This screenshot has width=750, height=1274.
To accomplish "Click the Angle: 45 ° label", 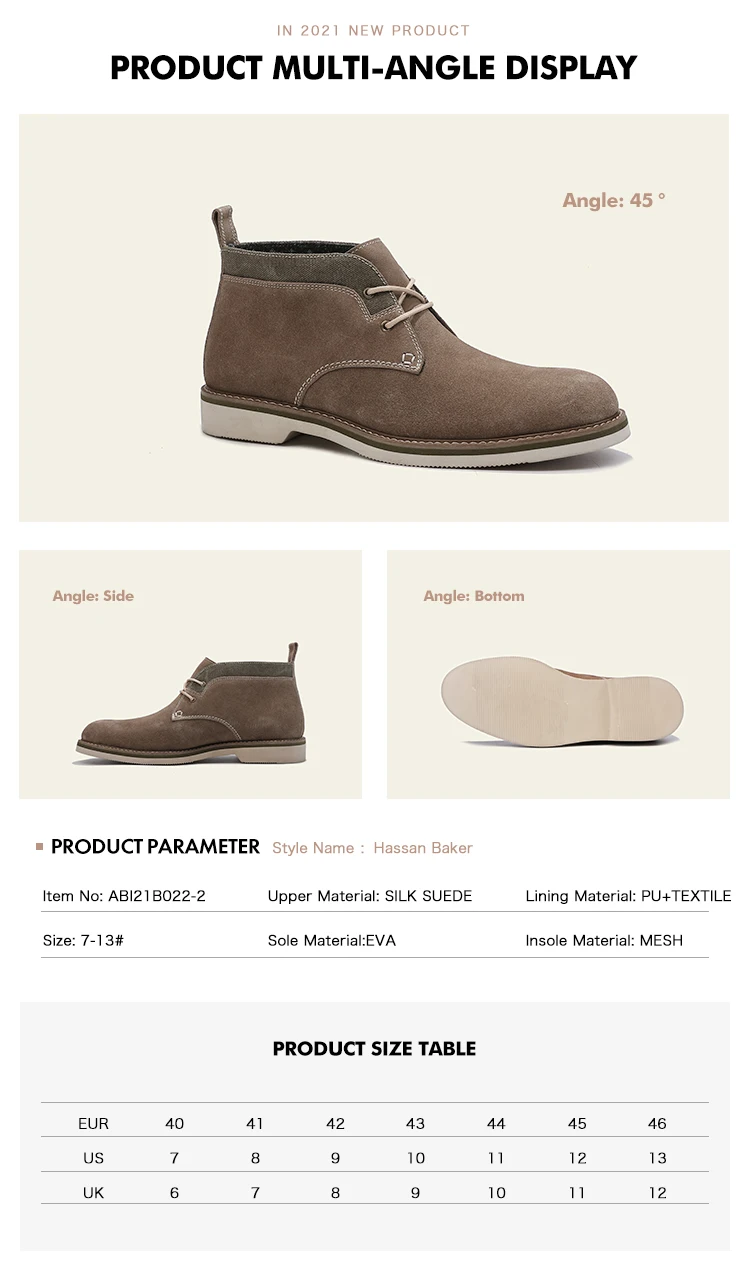I will point(614,200).
